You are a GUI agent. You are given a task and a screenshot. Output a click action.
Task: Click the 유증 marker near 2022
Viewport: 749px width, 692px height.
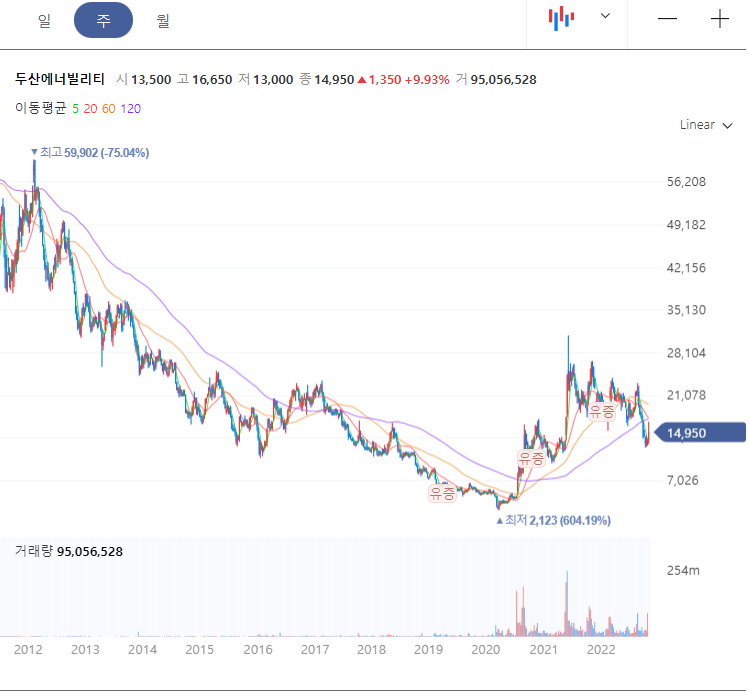tap(601, 411)
